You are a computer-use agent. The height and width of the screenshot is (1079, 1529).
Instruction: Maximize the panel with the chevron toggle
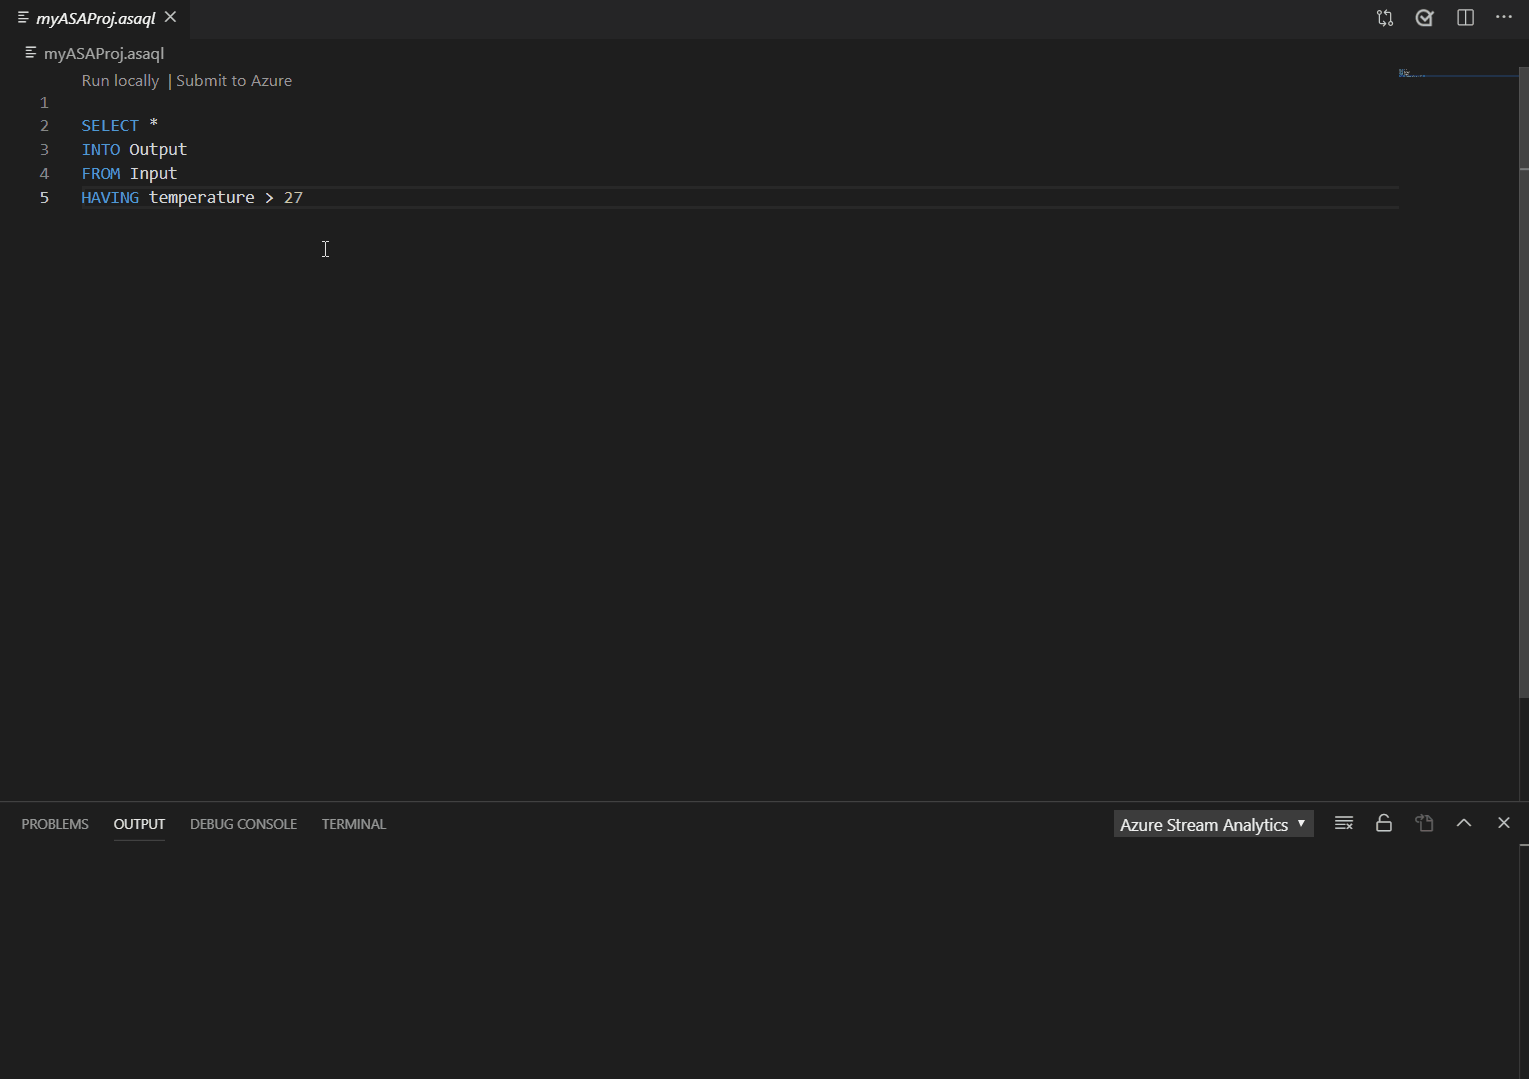pos(1464,823)
